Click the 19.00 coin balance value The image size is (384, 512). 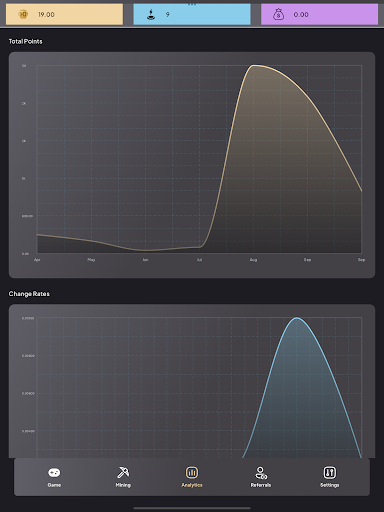pyautogui.click(x=46, y=14)
